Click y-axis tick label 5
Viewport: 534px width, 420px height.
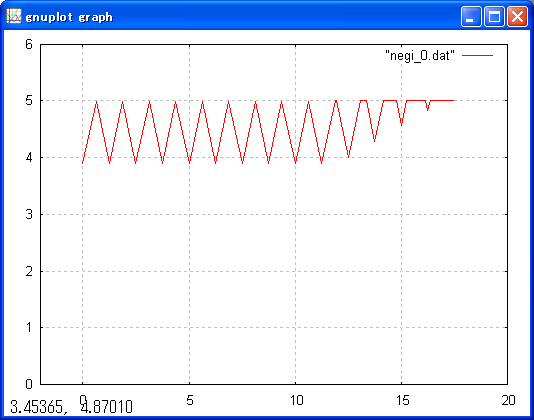29,100
